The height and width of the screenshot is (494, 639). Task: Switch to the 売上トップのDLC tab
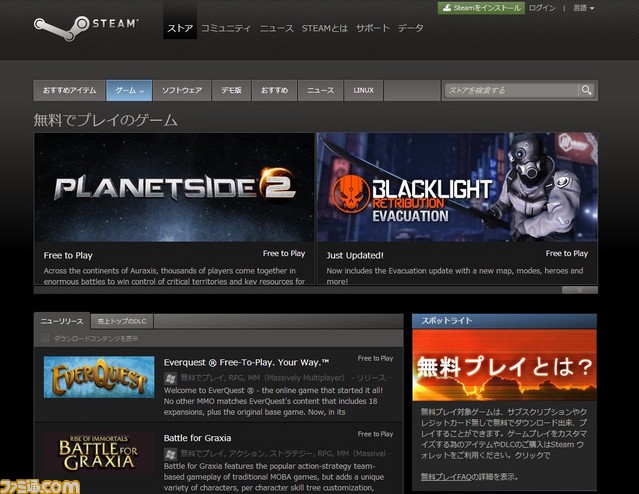click(x=122, y=321)
